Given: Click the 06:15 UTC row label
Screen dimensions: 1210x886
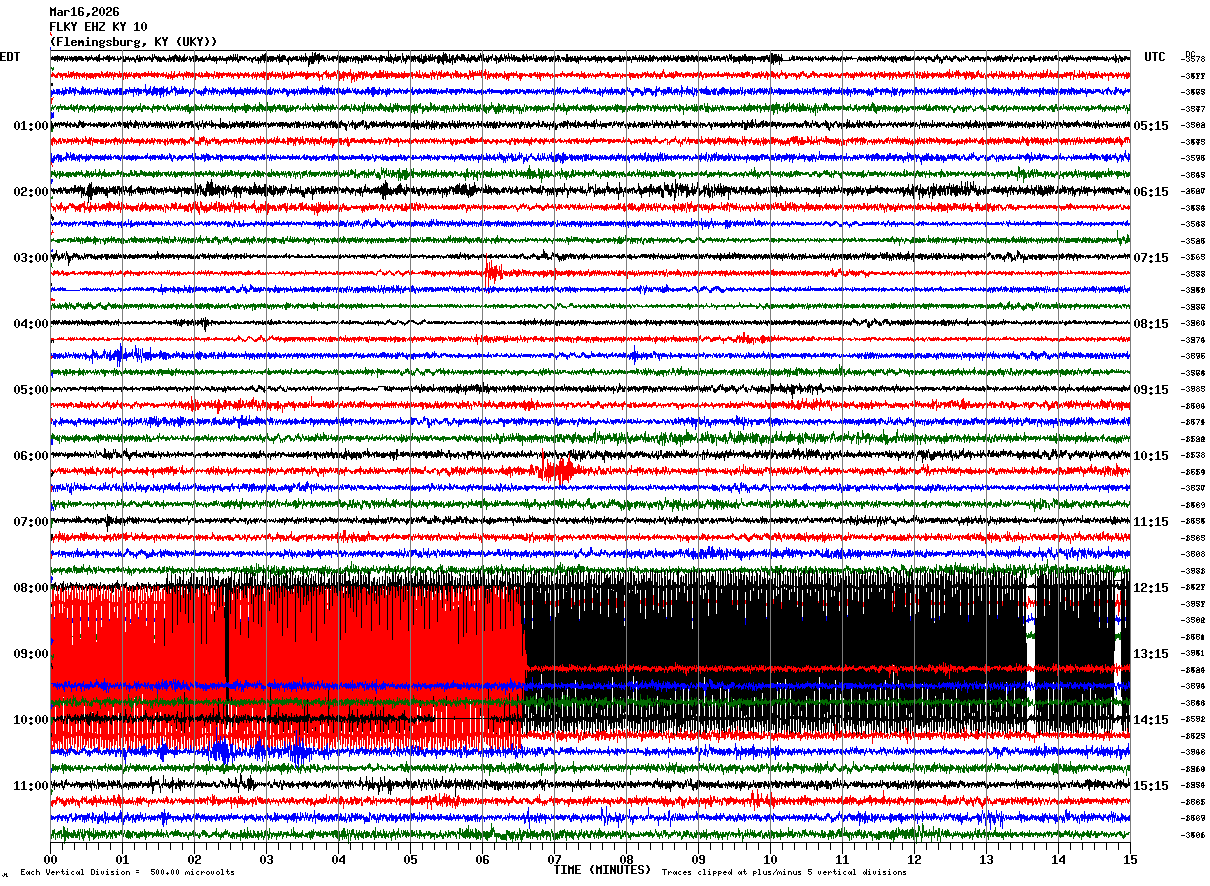Looking at the screenshot, I should (1151, 192).
